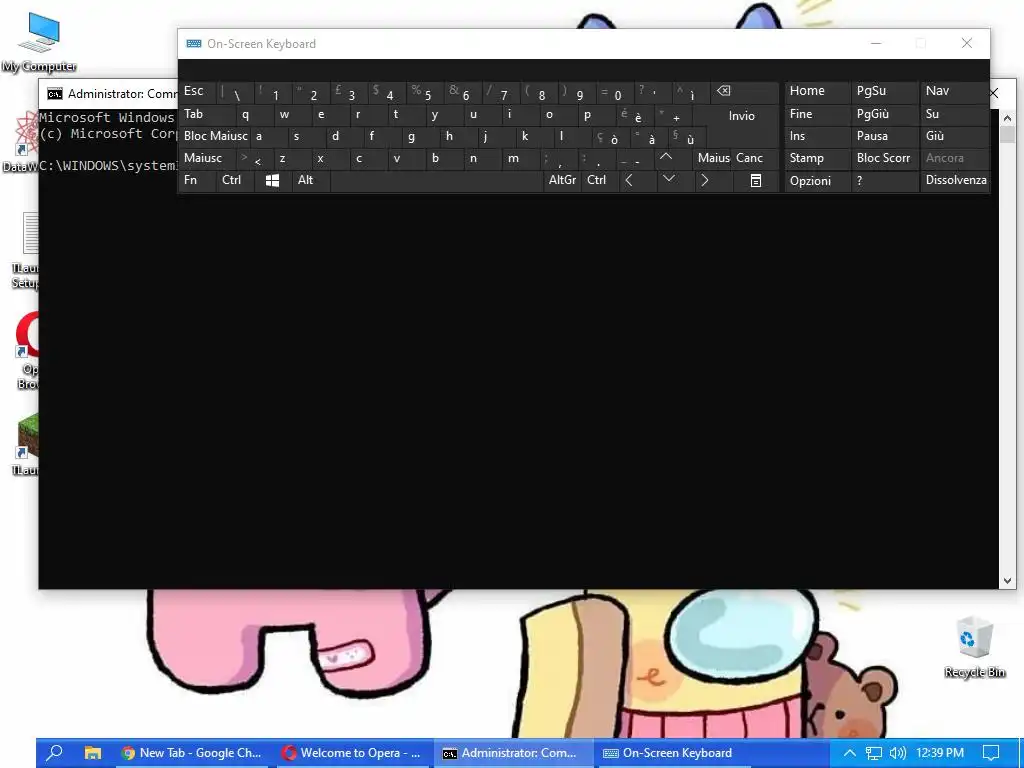Toggle the left Ctrl key
Screen dimensions: 1024x768
tap(235, 181)
